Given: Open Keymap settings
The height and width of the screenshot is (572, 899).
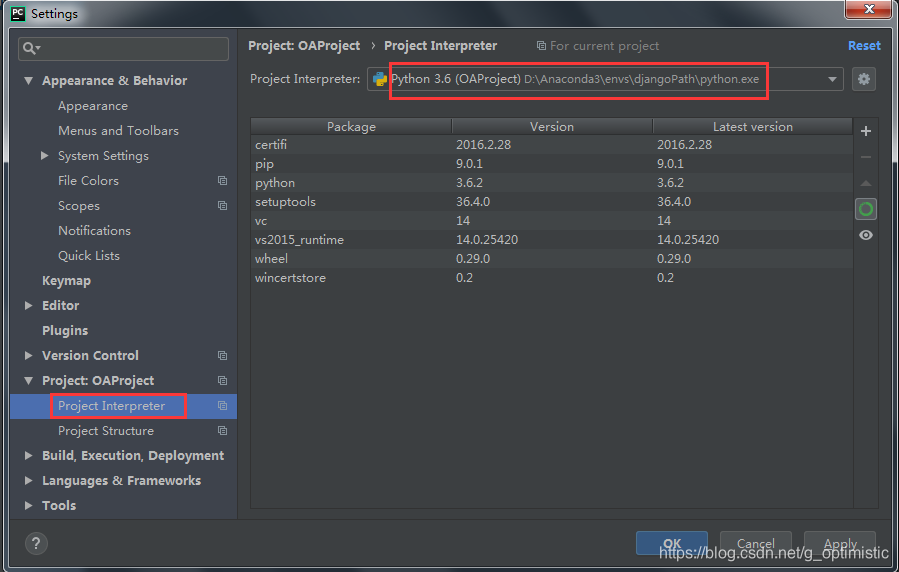Looking at the screenshot, I should [x=67, y=281].
